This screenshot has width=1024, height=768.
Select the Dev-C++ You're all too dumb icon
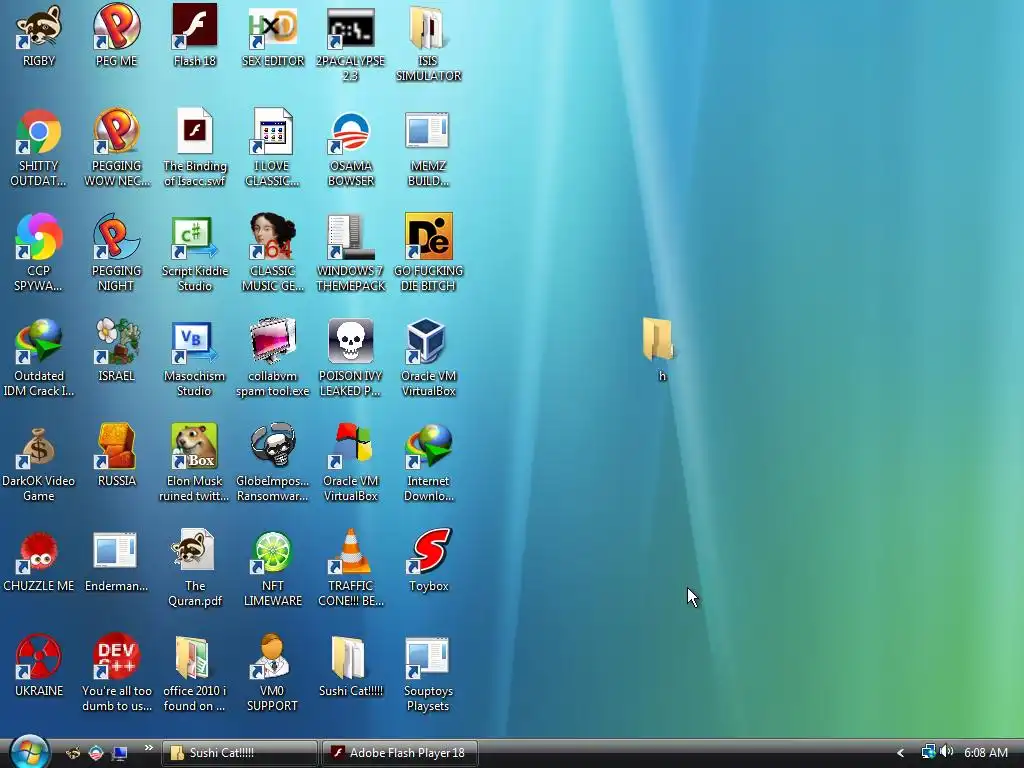tap(116, 656)
